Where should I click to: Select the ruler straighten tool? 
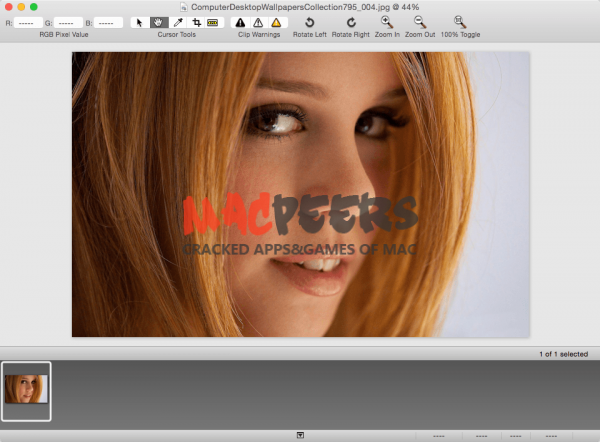[x=213, y=22]
